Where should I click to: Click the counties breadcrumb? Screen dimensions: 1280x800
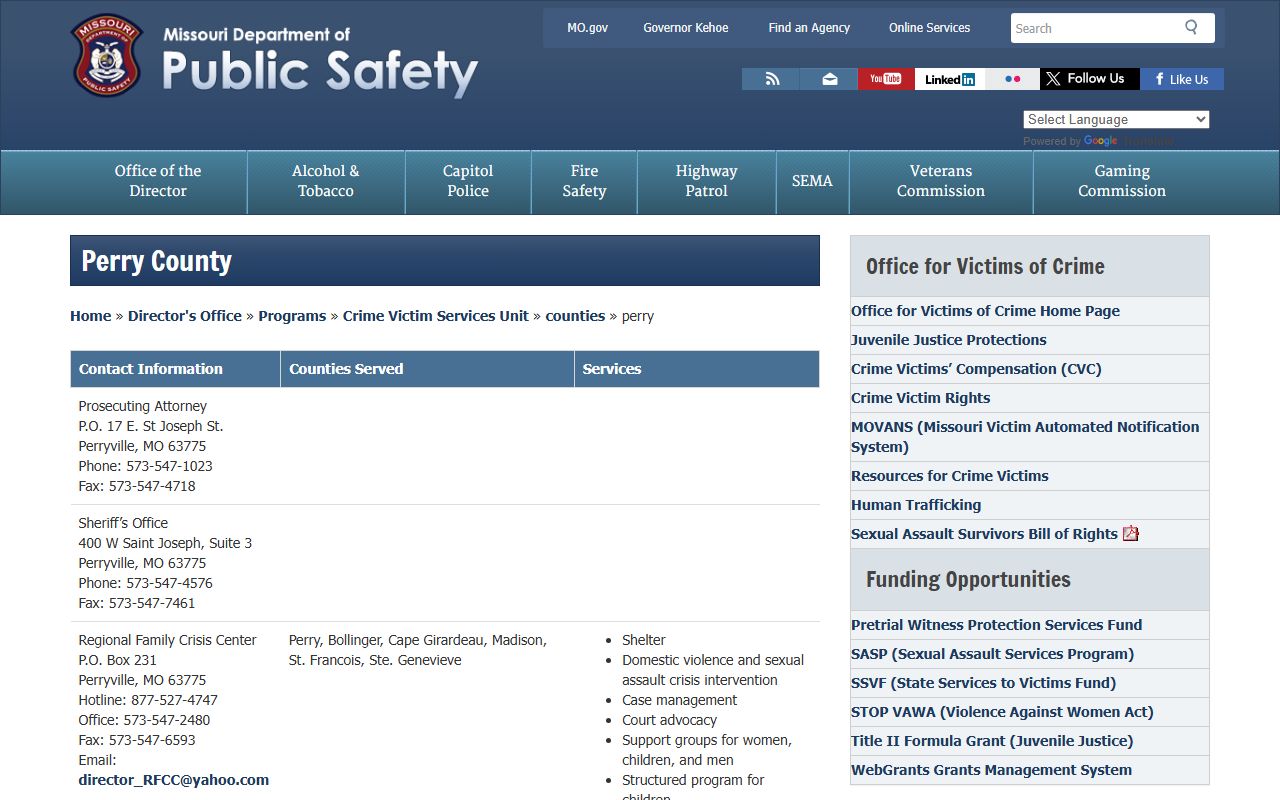[575, 316]
